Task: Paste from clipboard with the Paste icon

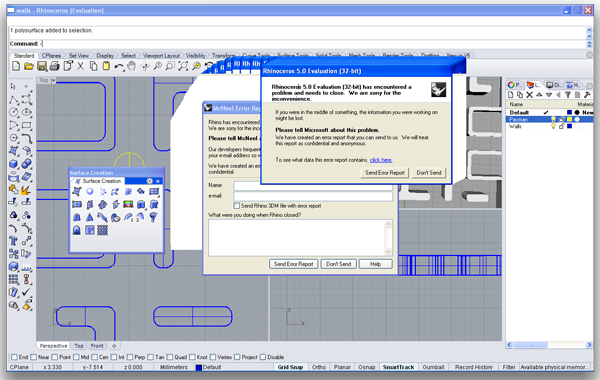Action: [106, 66]
